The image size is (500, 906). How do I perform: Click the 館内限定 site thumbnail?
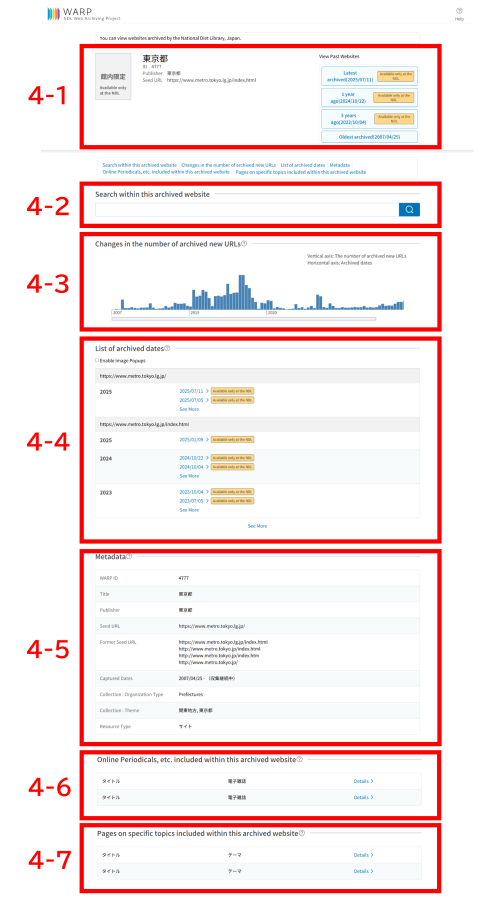(113, 76)
